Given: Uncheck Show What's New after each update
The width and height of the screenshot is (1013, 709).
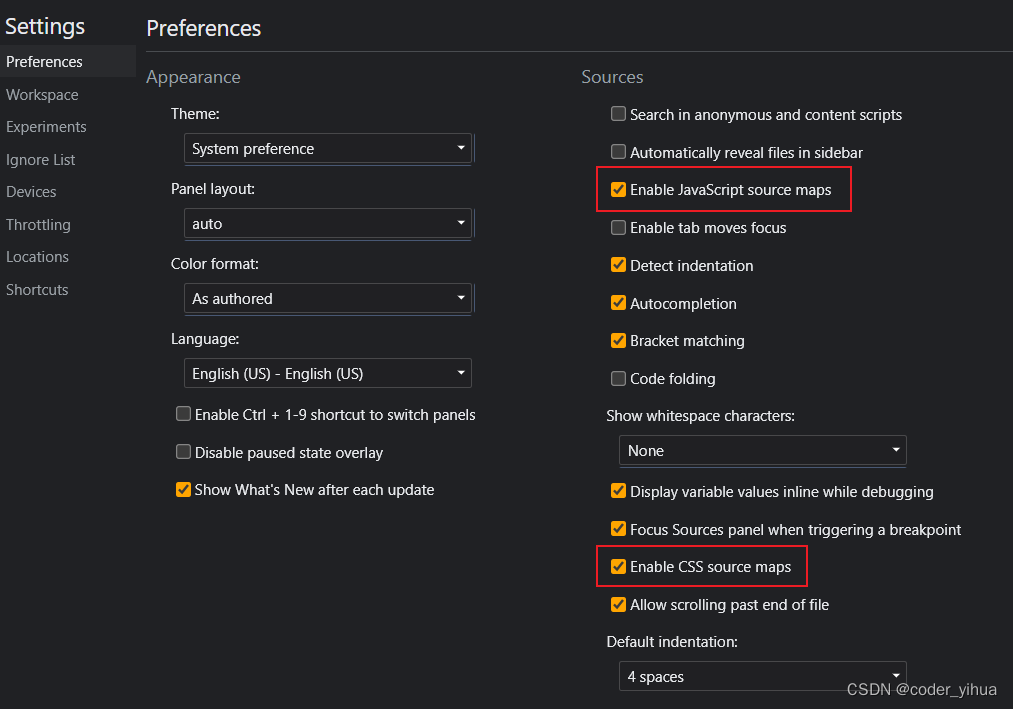Looking at the screenshot, I should (183, 490).
